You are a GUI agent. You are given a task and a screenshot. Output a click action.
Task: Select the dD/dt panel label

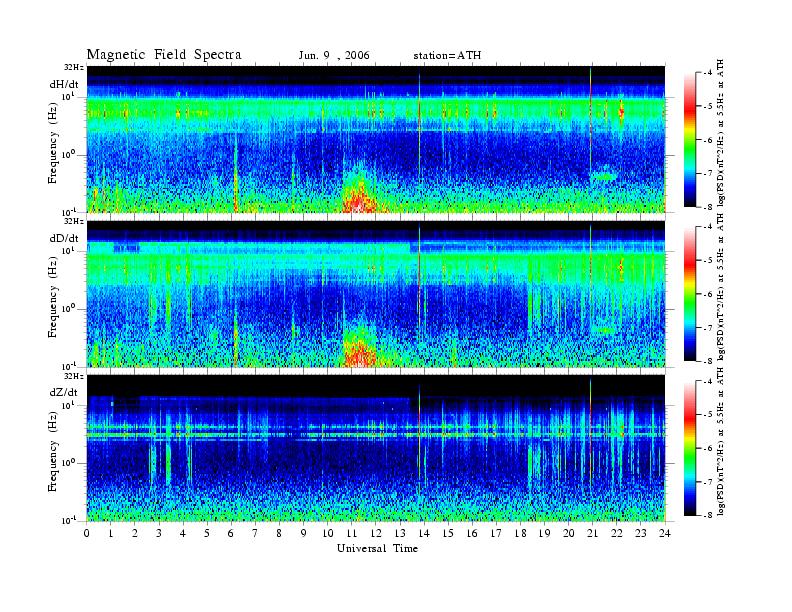tap(64, 238)
